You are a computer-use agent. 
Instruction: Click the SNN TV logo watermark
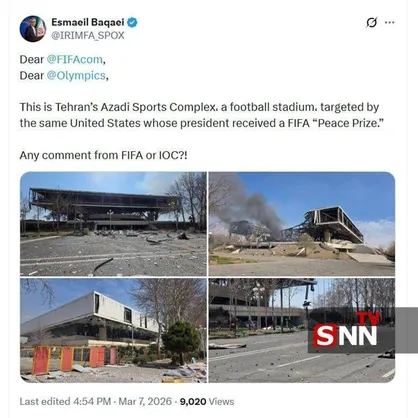(x=347, y=330)
